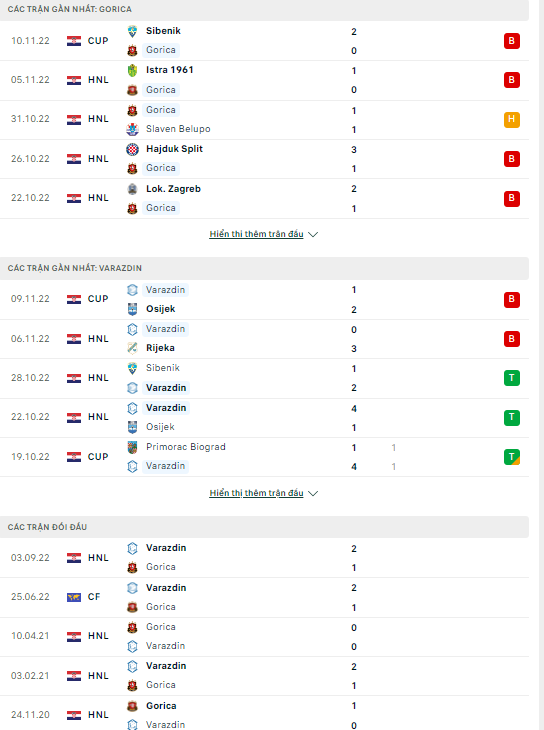
Task: Click the Istra 1961 team logo
Action: (132, 70)
